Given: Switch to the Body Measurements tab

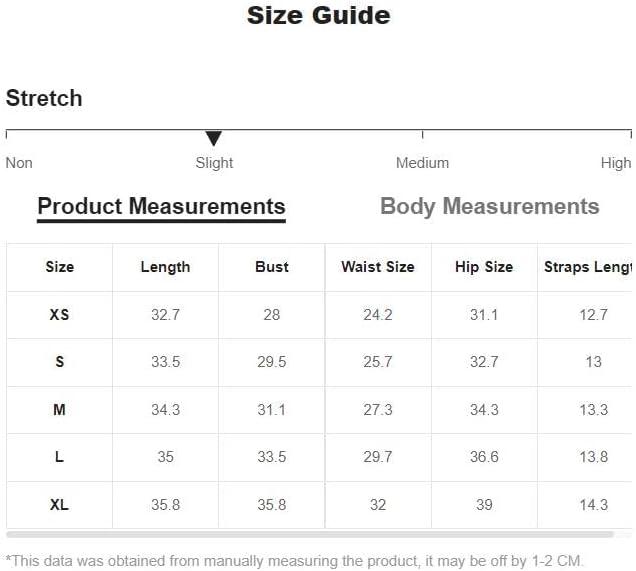Looking at the screenshot, I should click(490, 206).
